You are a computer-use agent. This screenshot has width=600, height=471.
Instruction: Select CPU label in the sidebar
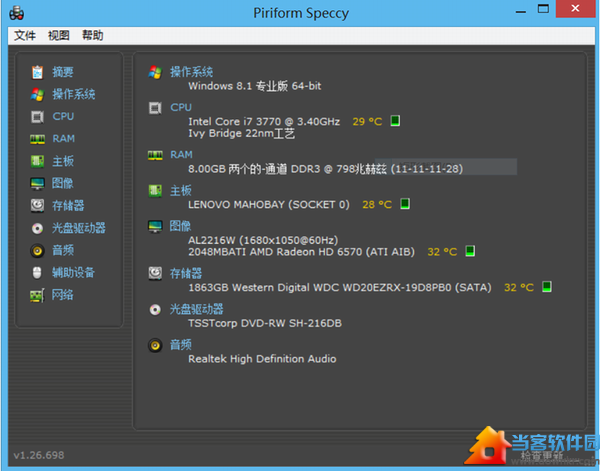(x=63, y=116)
